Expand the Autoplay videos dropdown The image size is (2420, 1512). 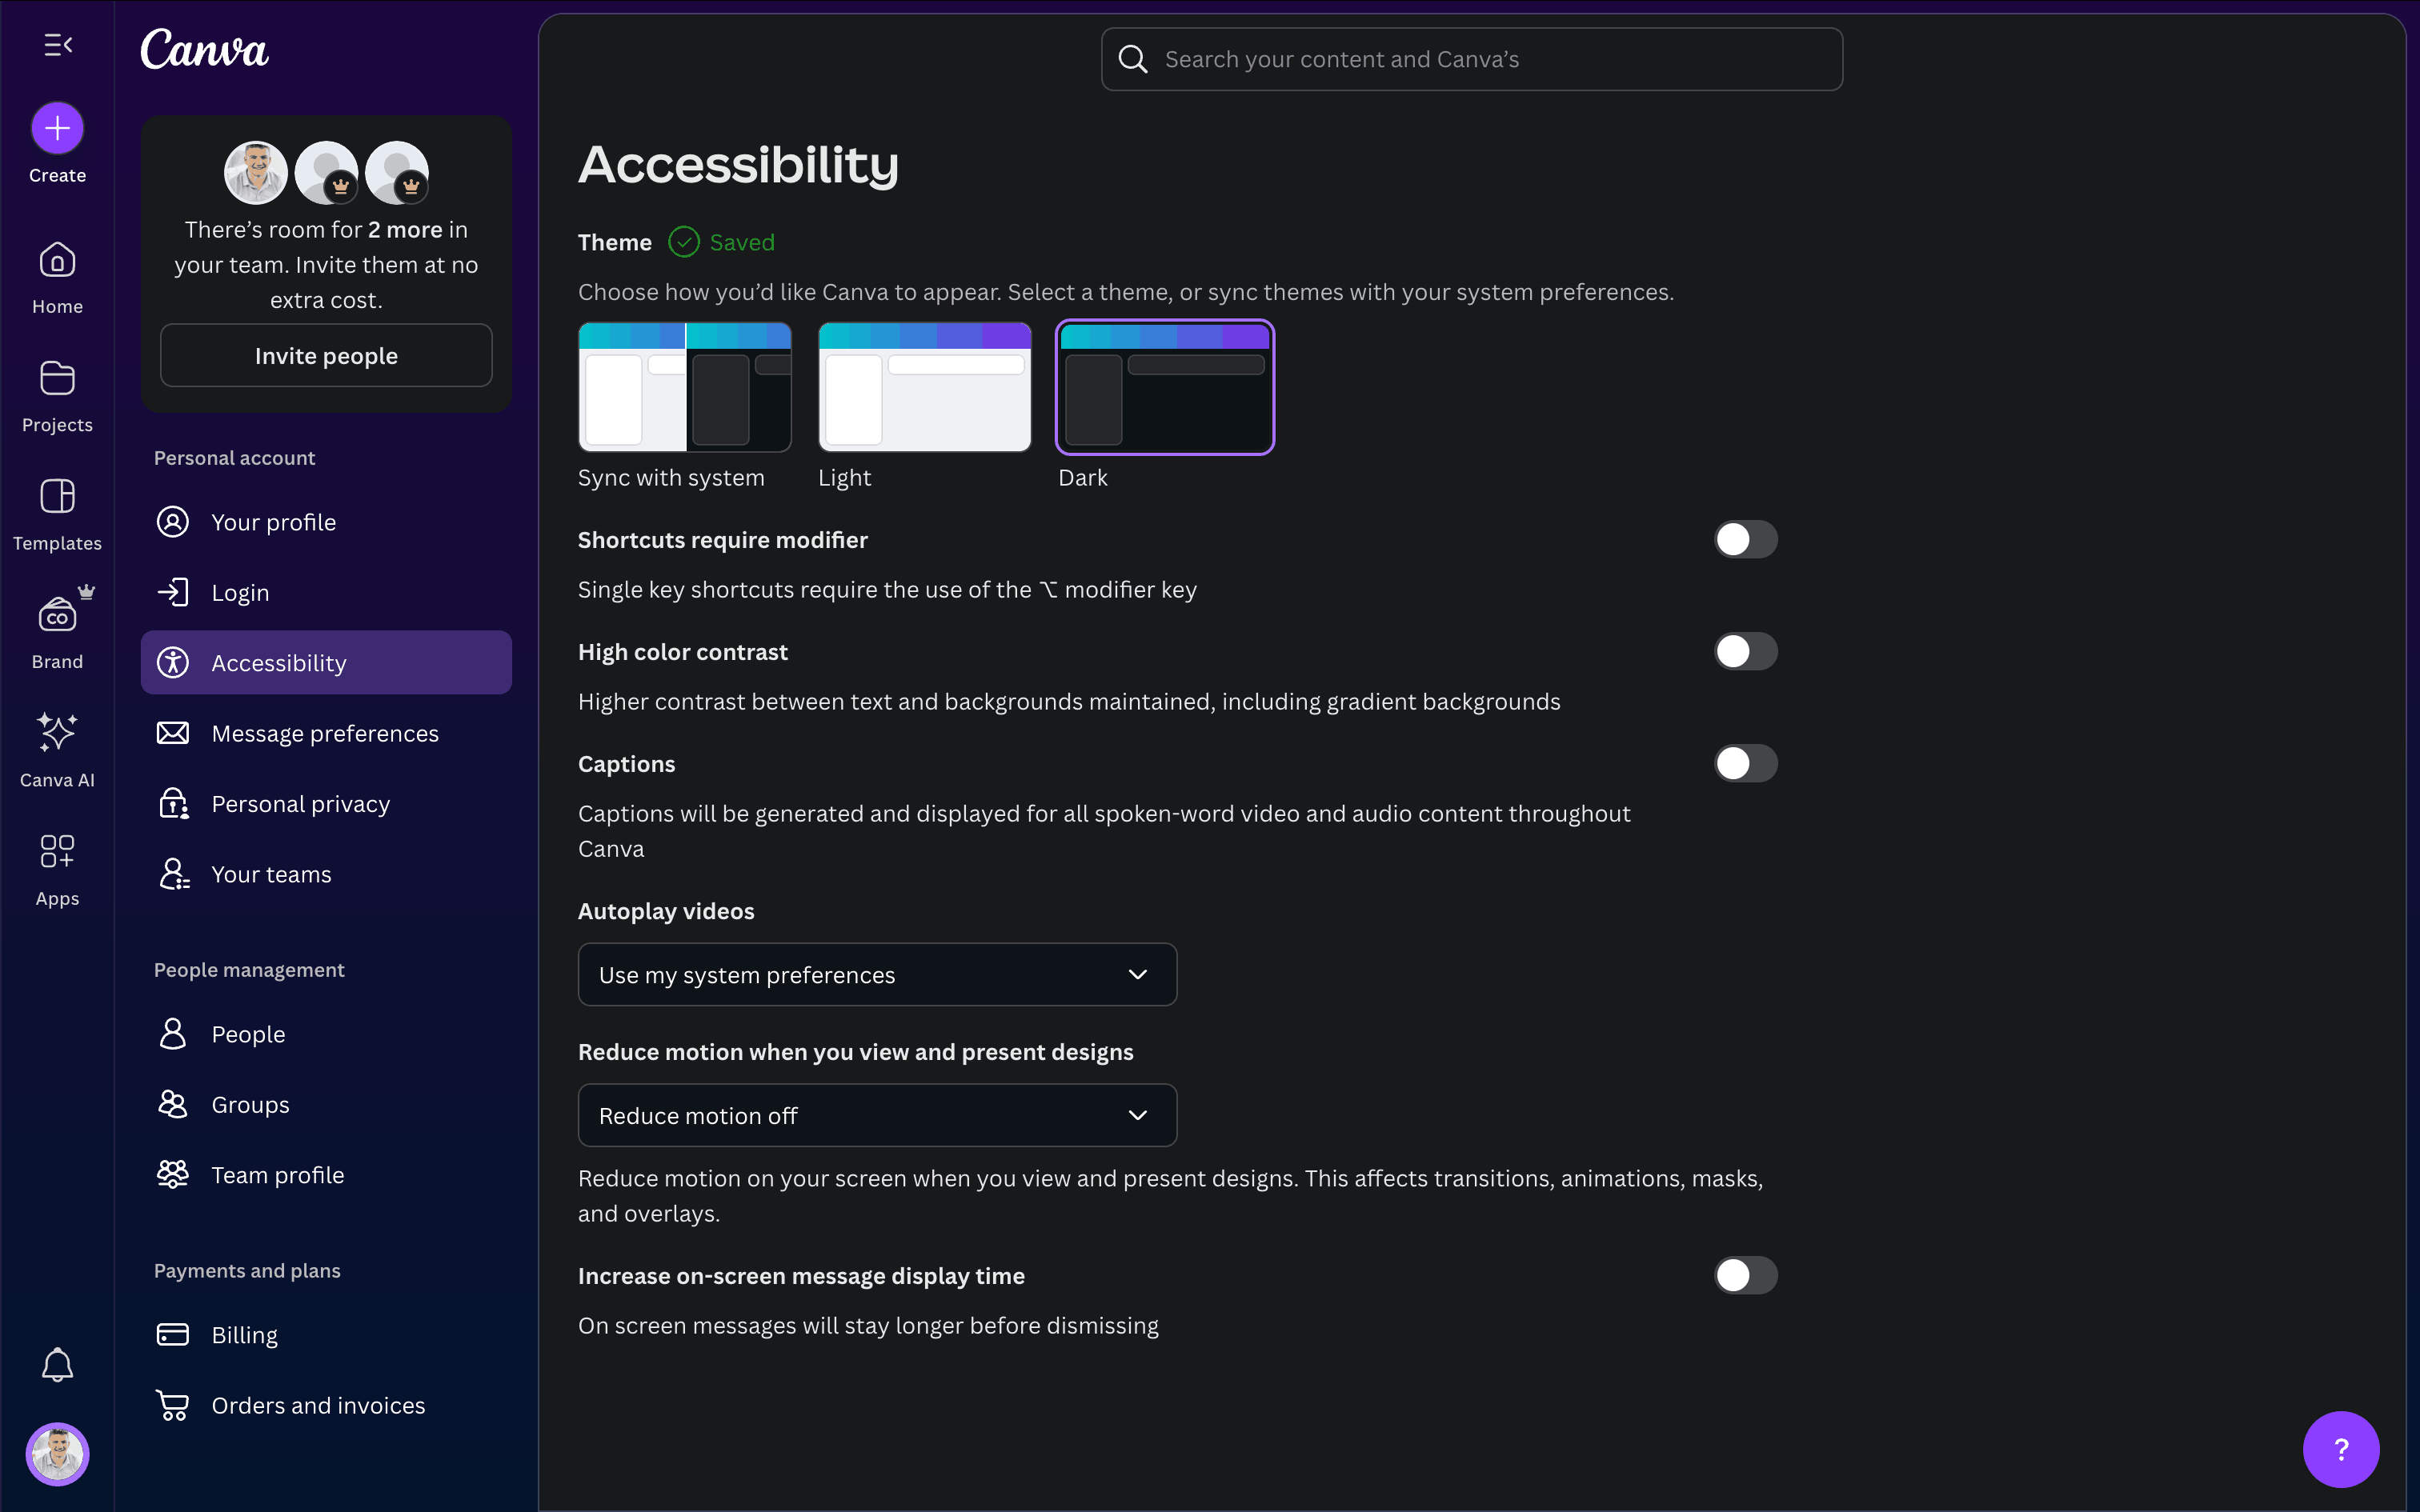(877, 975)
